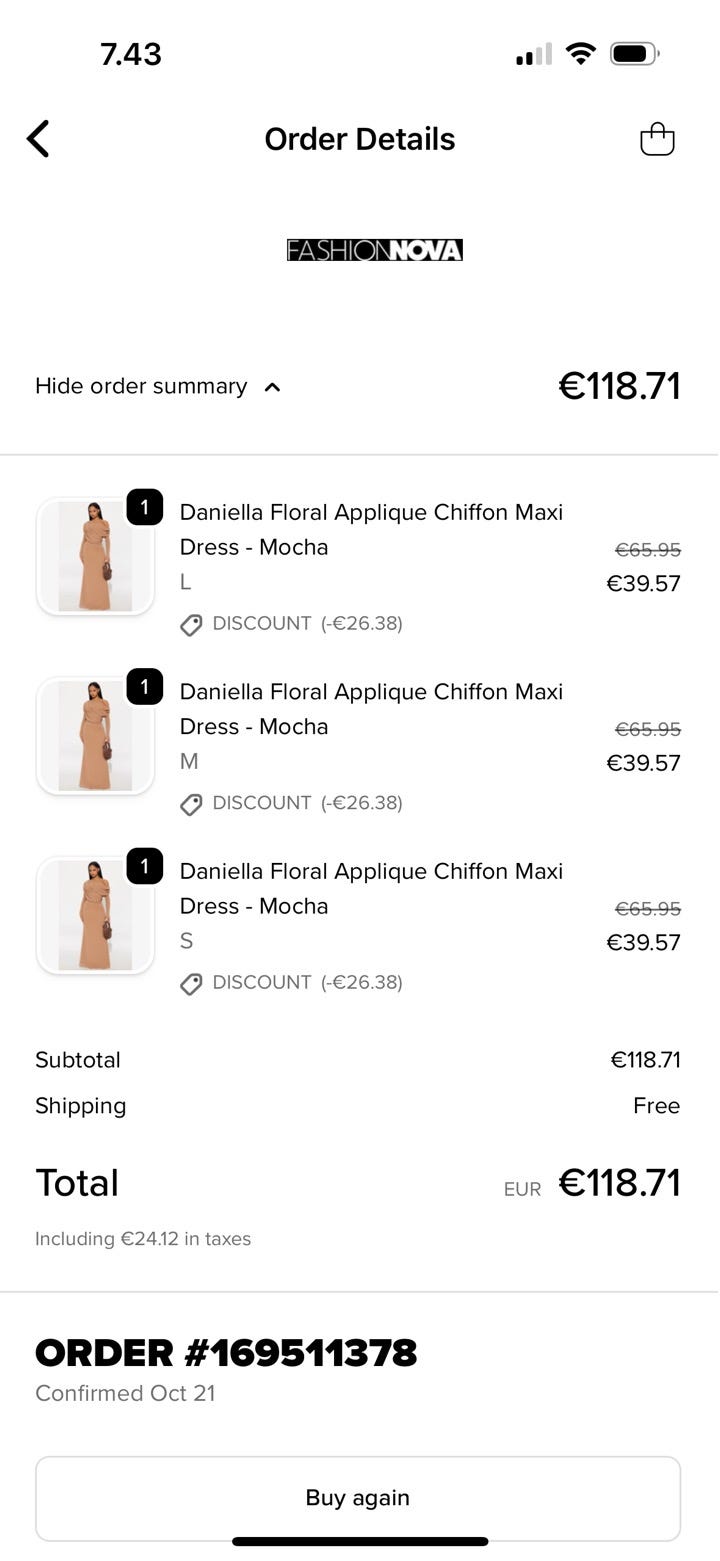Open thumbnail of size L dress
720x1561 pixels.
[x=95, y=556]
